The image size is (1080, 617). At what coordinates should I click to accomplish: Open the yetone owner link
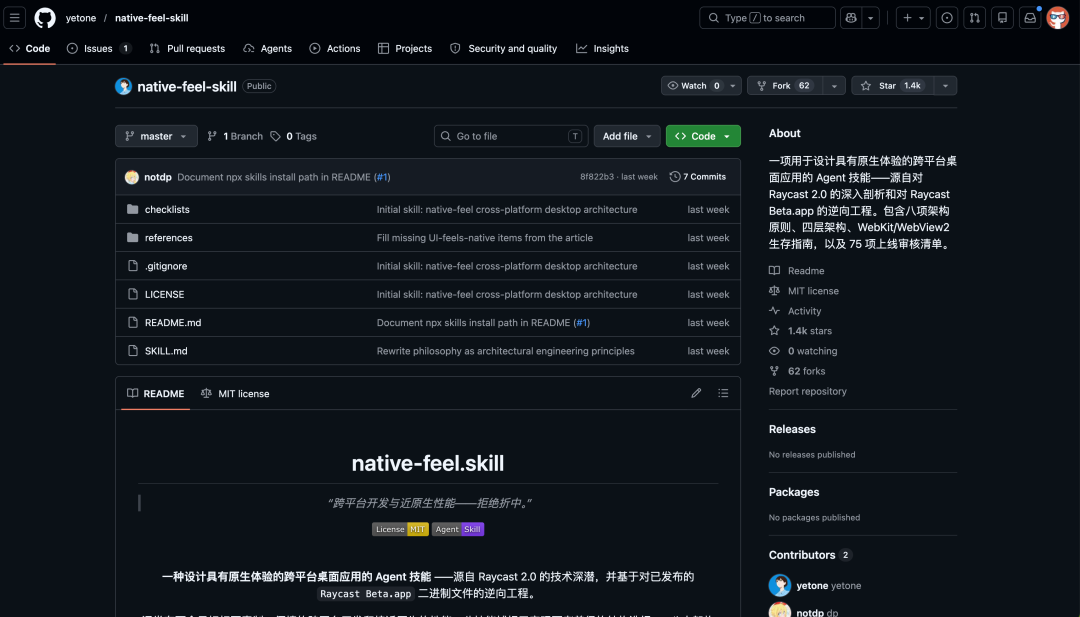click(x=81, y=18)
